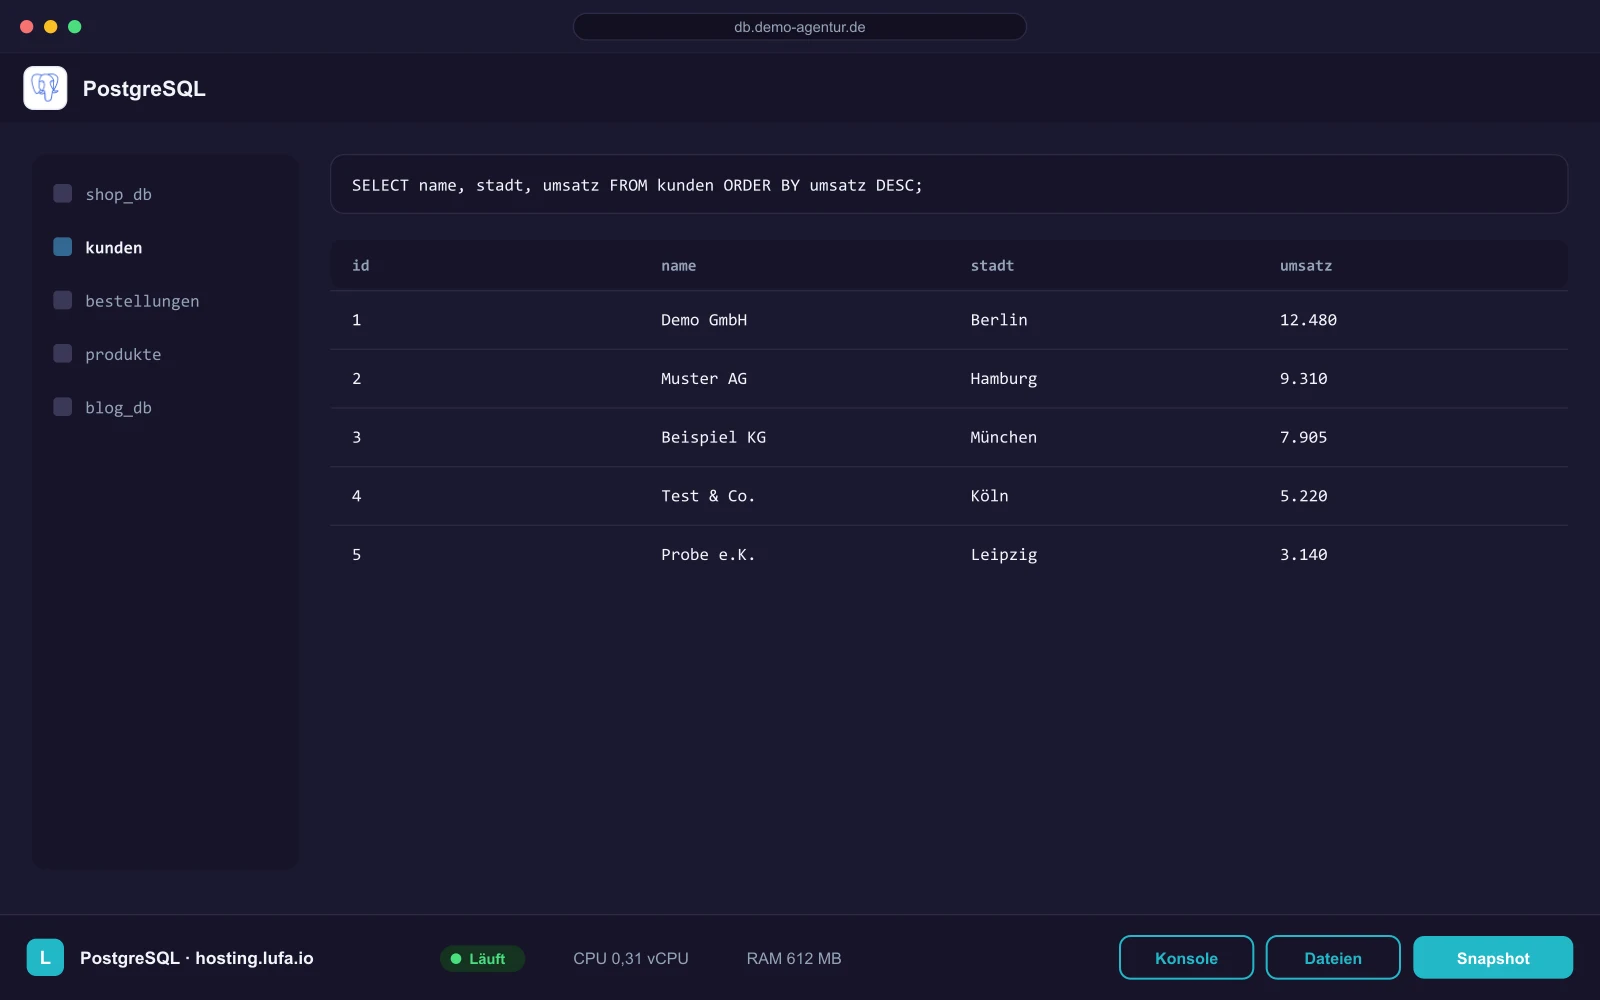Click the square icon beside bestellungen
This screenshot has width=1600, height=1000.
coord(62,300)
